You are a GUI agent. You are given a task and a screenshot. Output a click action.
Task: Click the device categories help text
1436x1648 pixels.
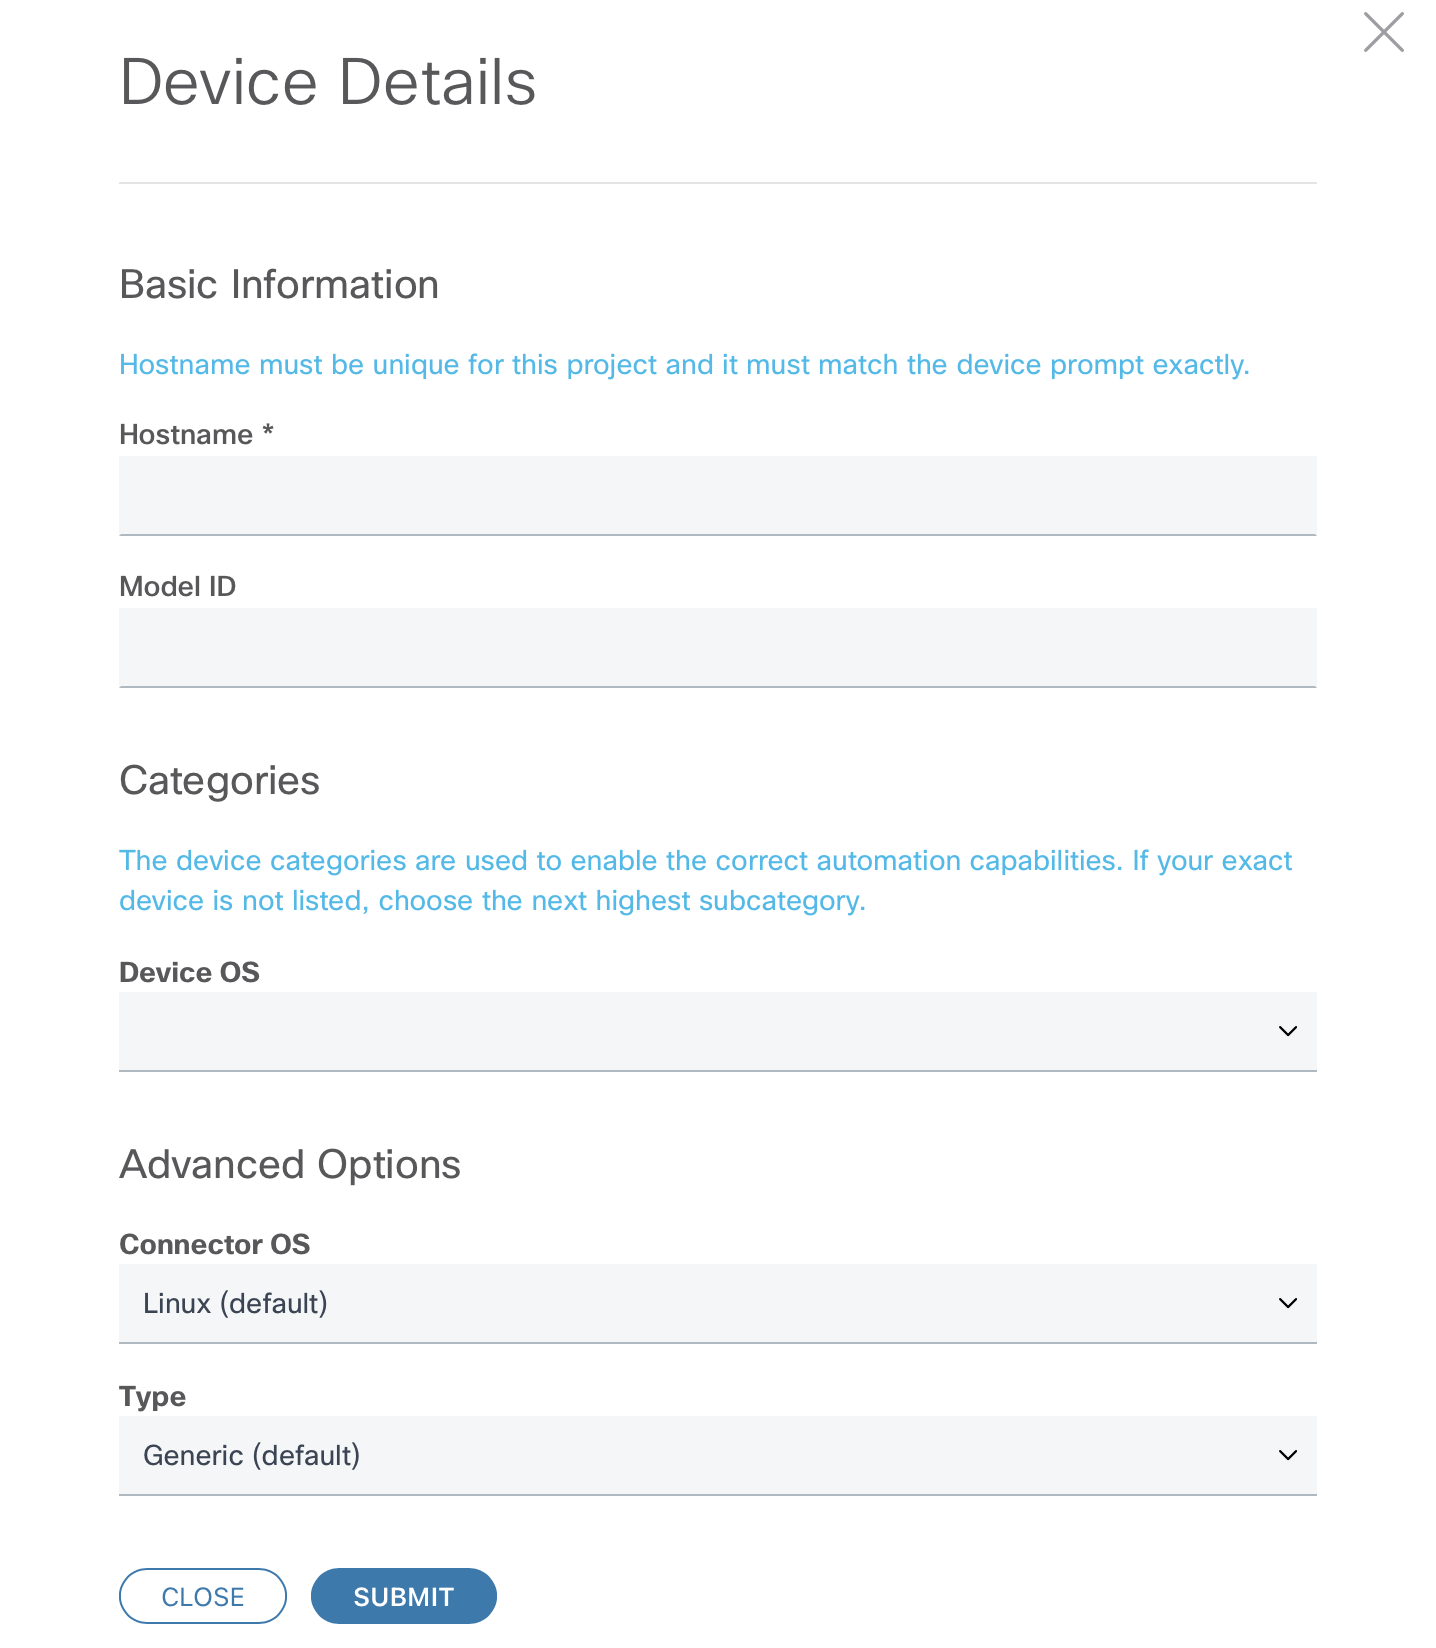705,881
